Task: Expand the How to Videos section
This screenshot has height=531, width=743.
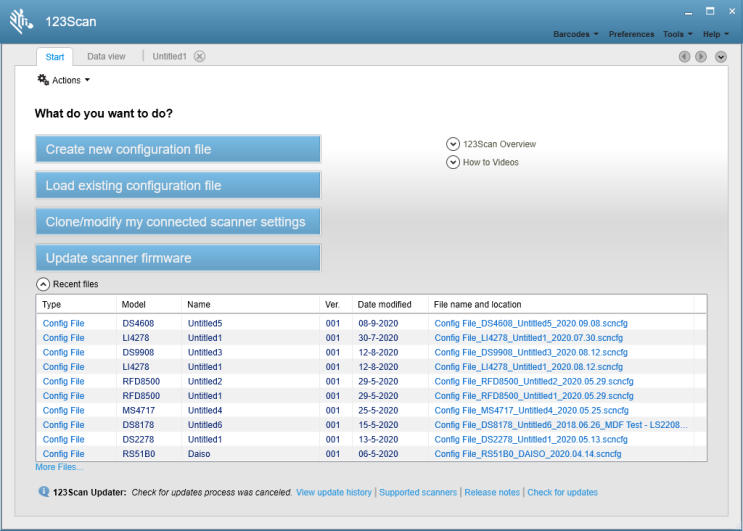Action: point(453,162)
